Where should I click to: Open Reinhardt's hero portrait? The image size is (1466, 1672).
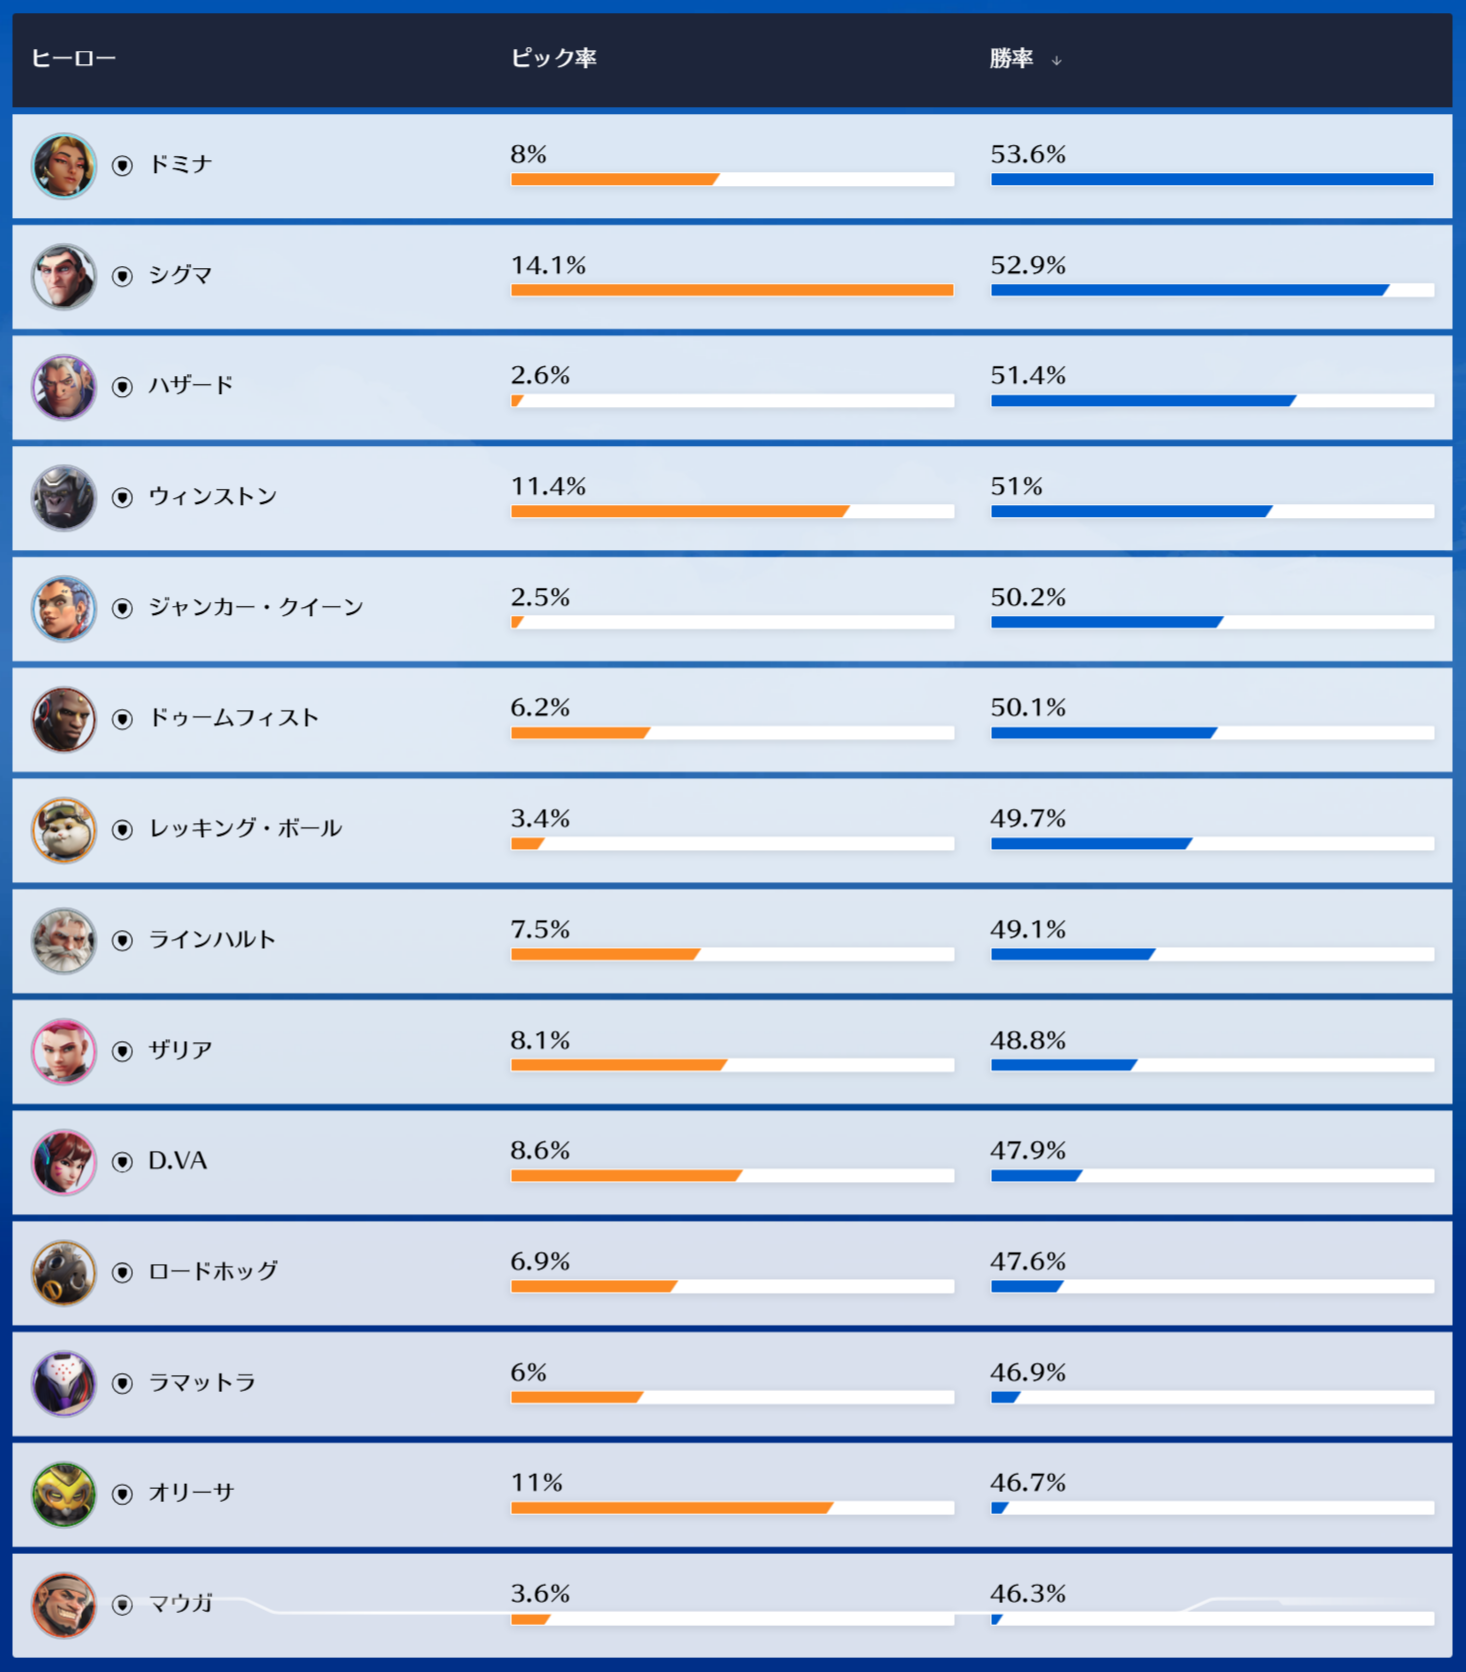64,940
